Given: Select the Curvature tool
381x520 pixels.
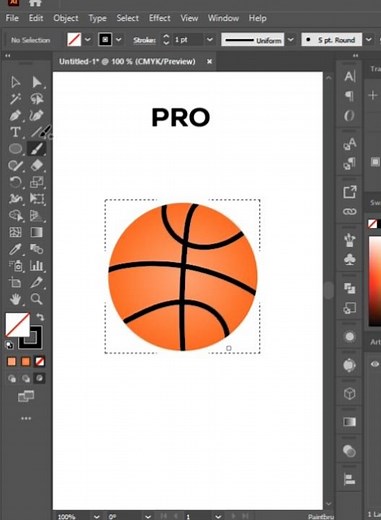Looking at the screenshot, I should point(37,115).
